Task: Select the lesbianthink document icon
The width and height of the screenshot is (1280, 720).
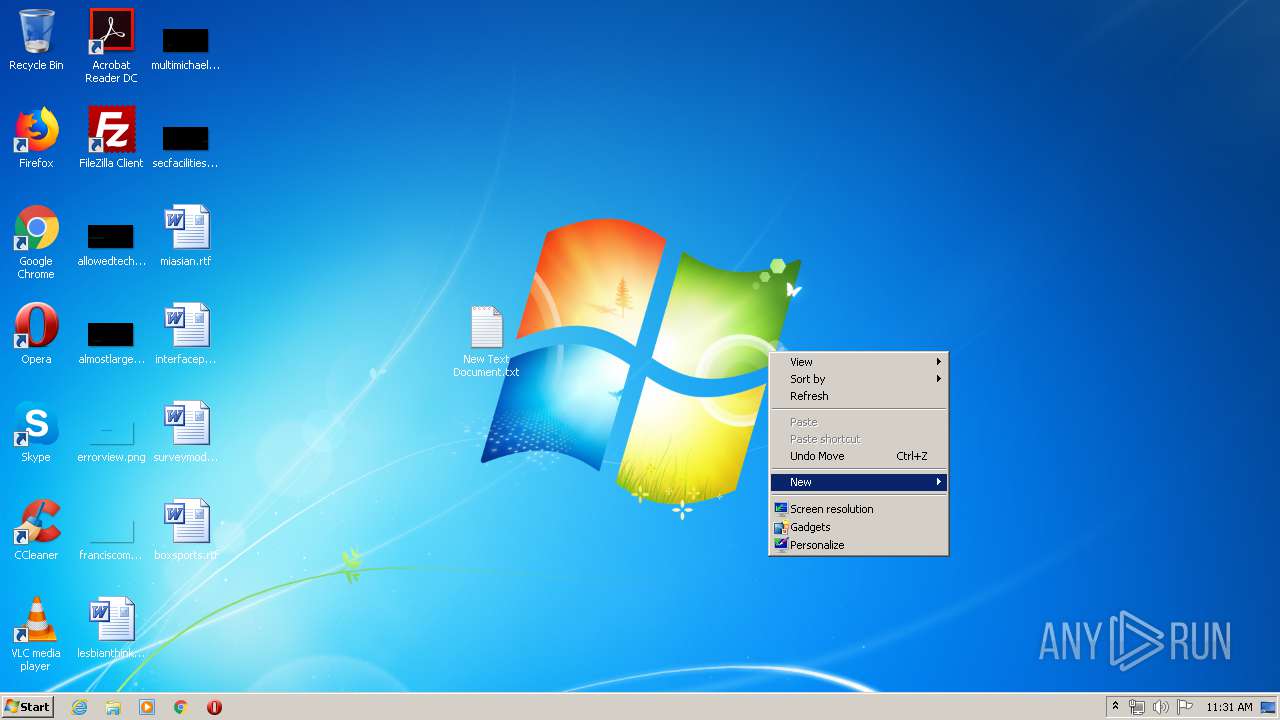Action: click(111, 628)
